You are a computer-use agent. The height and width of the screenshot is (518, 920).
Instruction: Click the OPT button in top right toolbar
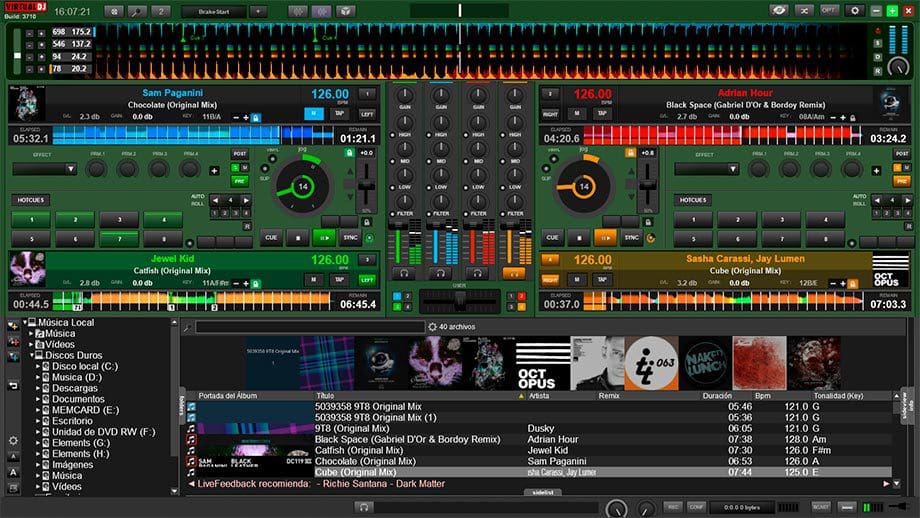tap(828, 11)
